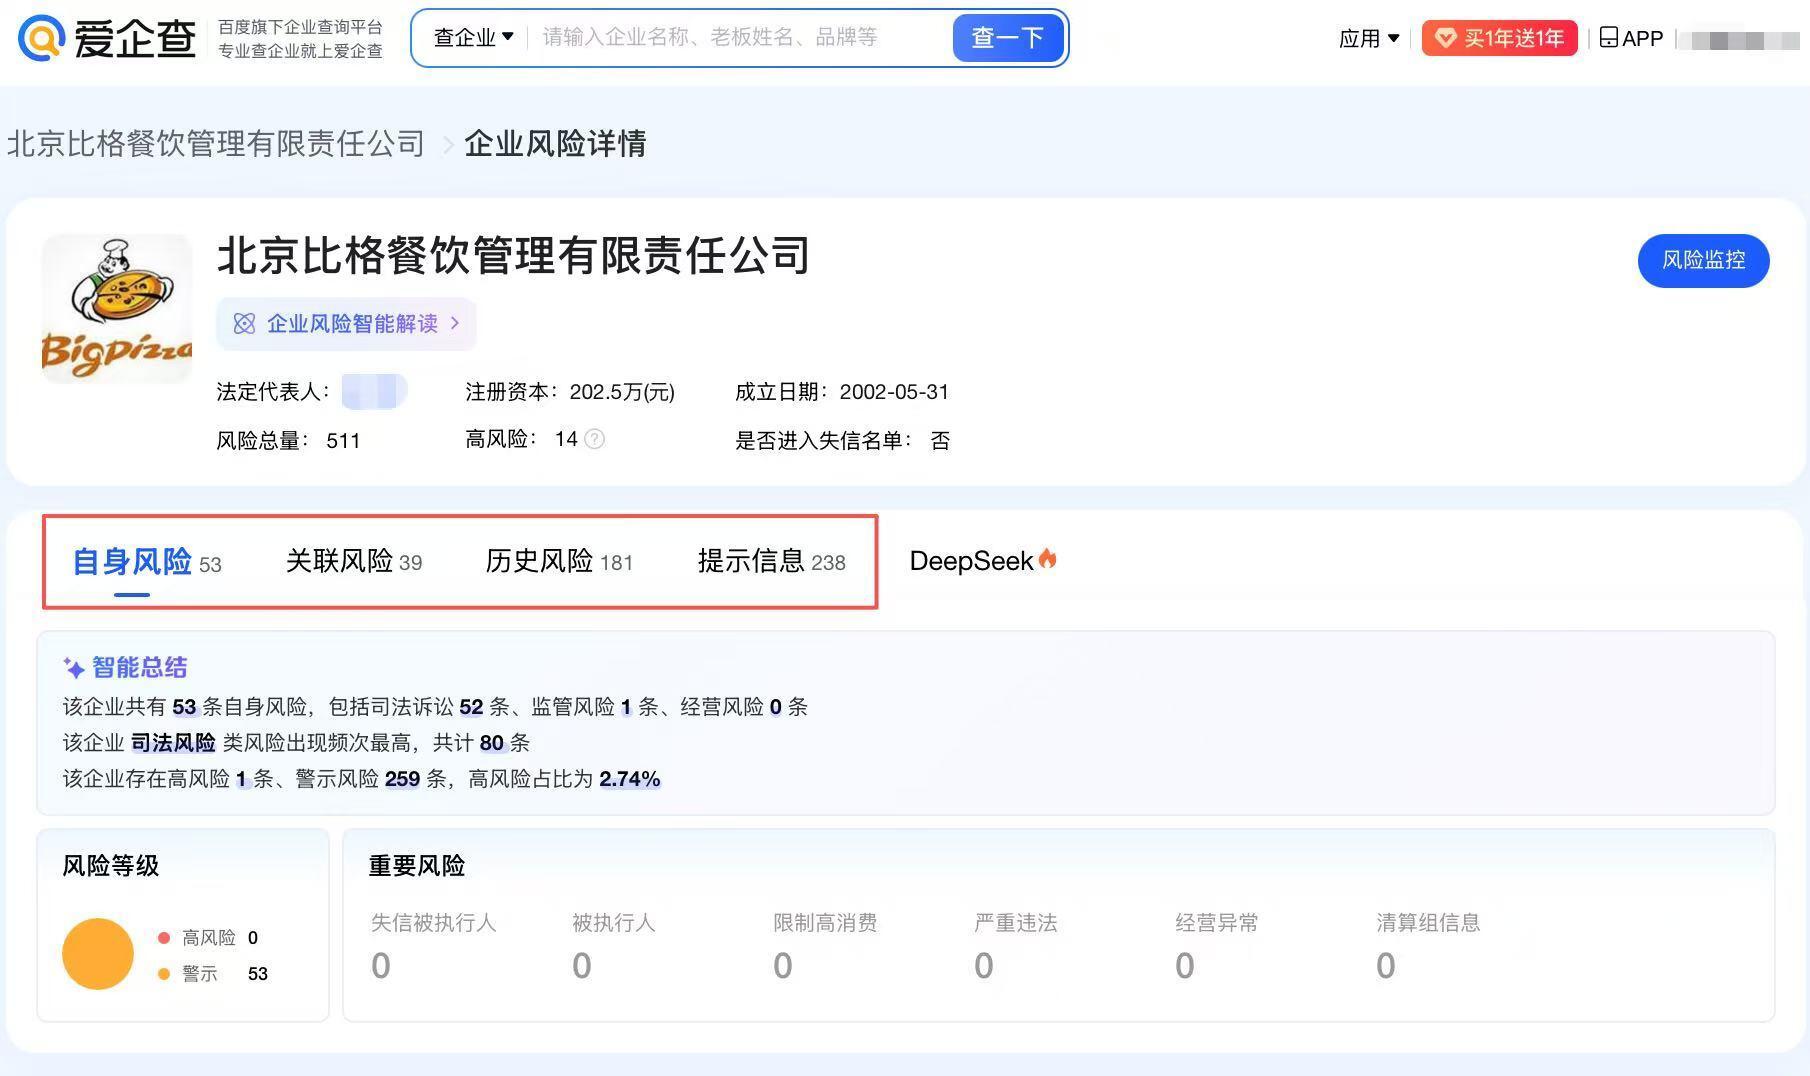Open the APP download link
This screenshot has width=1810, height=1076.
[1631, 38]
